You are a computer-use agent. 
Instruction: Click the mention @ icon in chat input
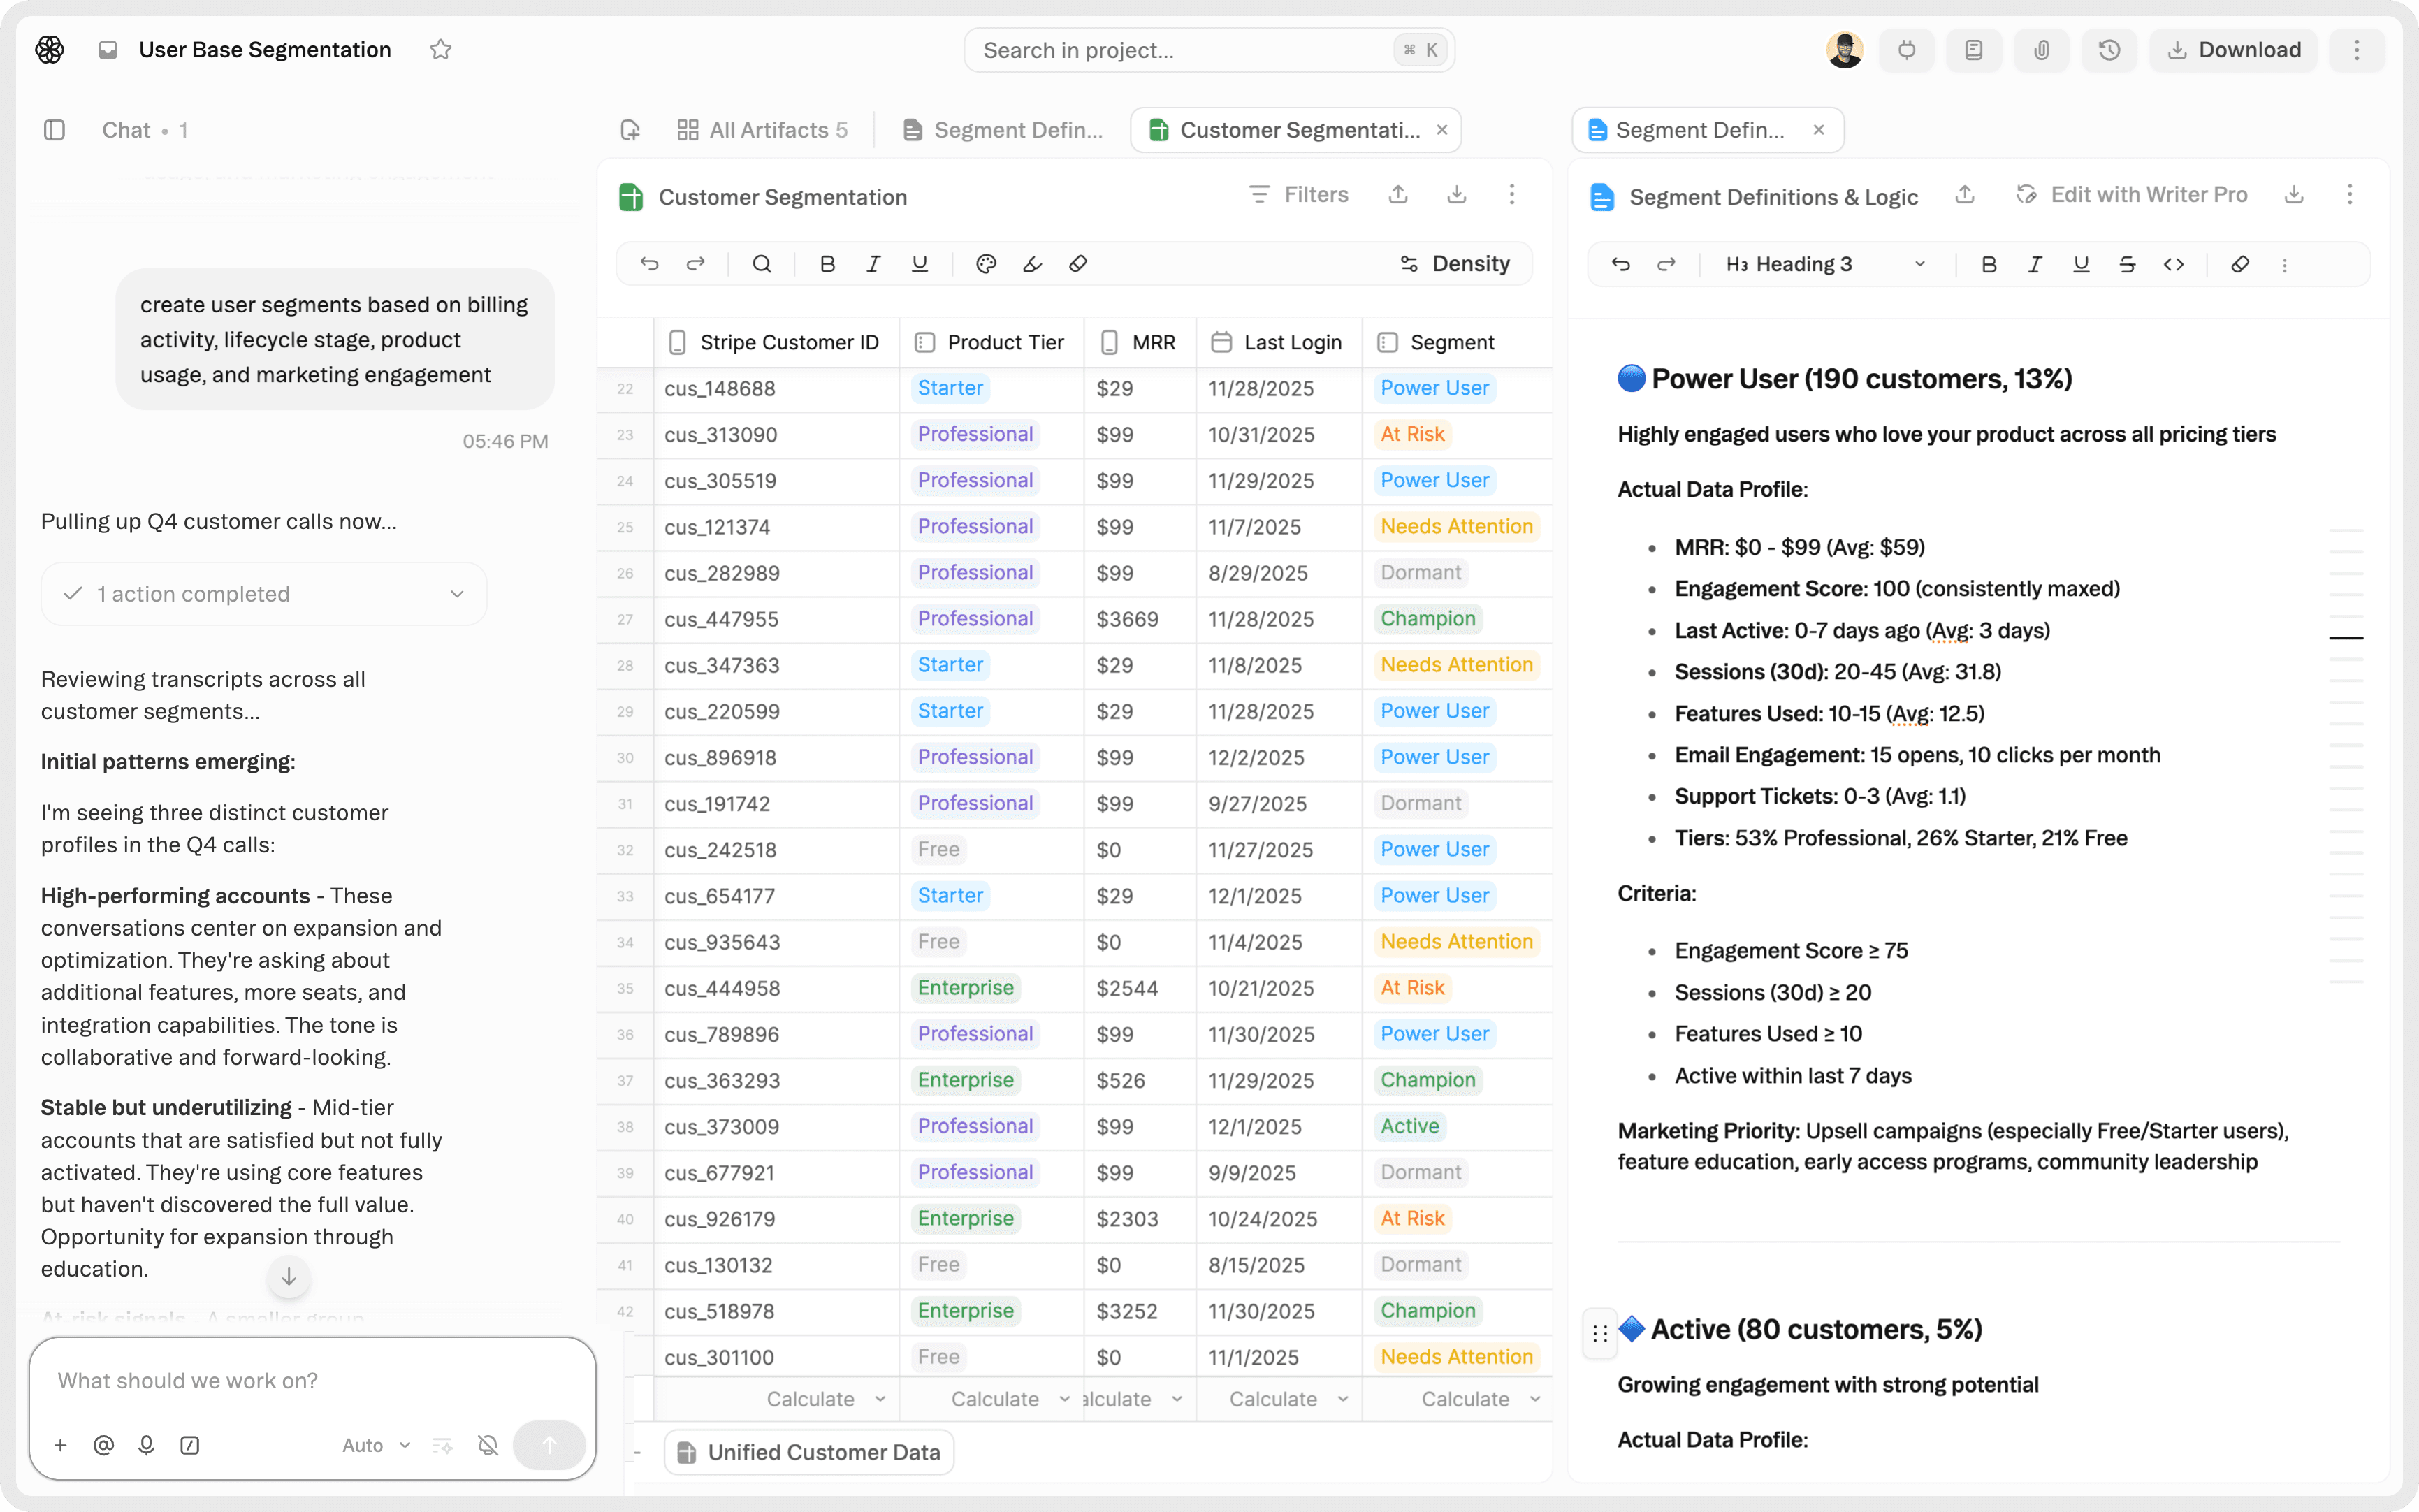103,1445
